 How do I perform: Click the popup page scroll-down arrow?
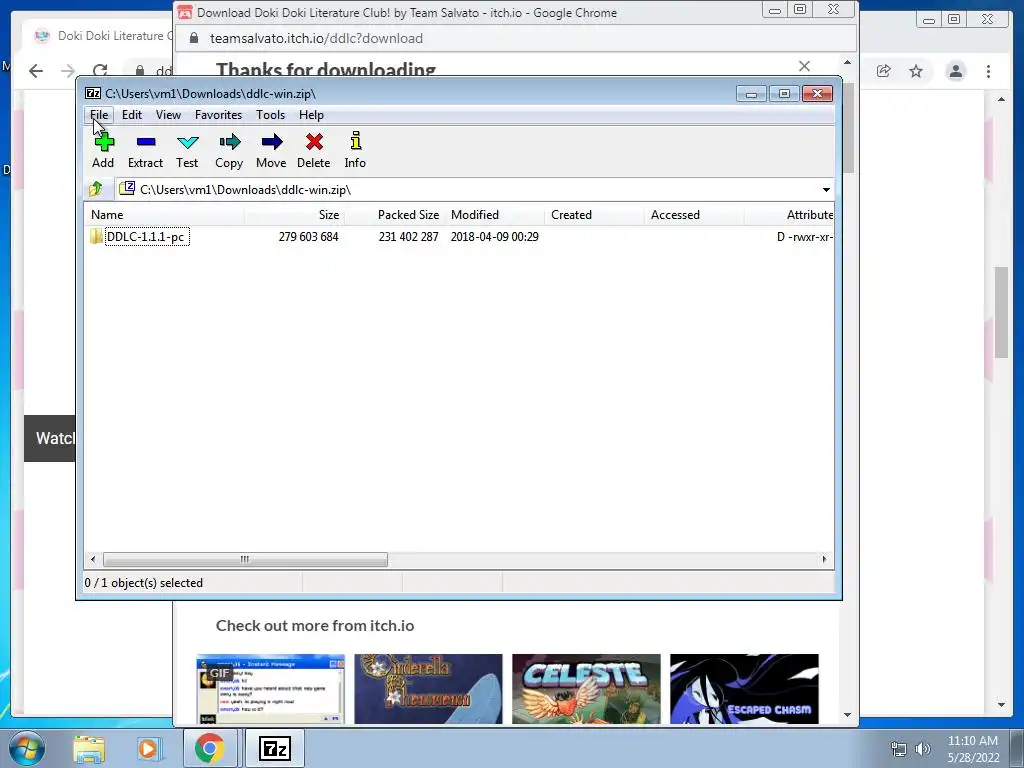(848, 714)
